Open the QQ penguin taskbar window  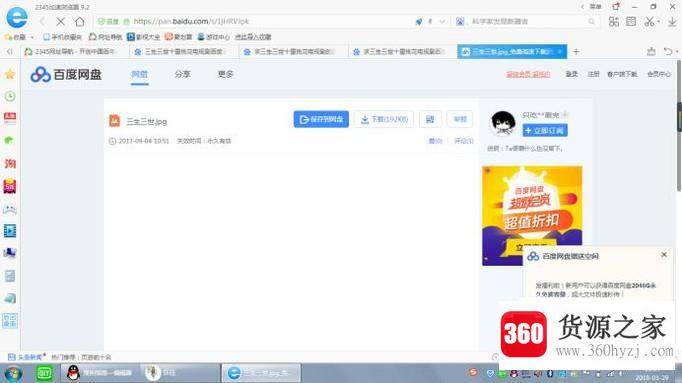click(x=101, y=373)
